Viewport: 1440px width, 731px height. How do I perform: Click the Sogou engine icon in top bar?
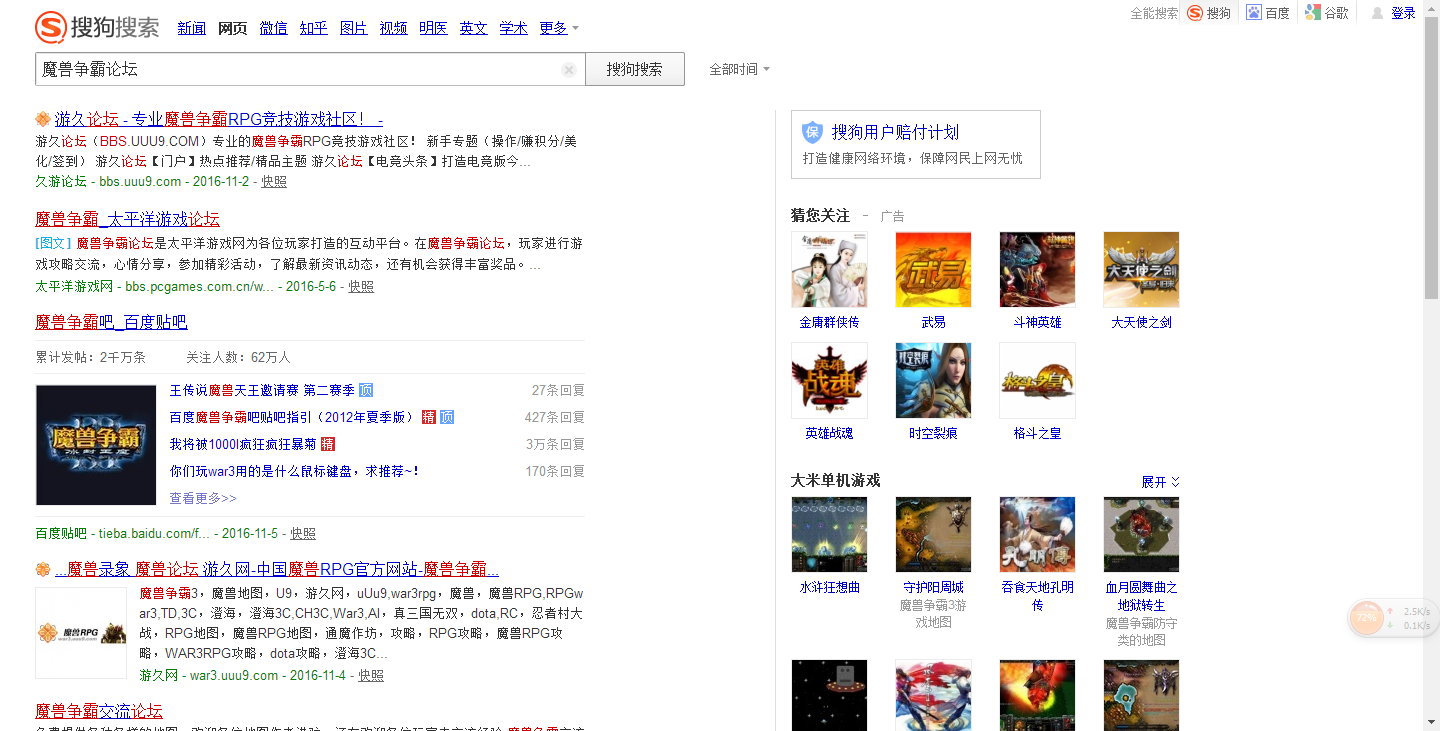1195,13
